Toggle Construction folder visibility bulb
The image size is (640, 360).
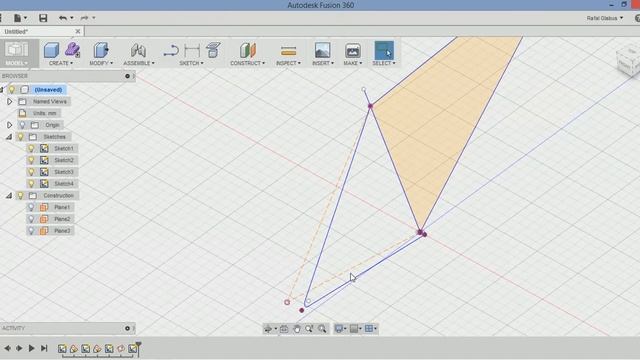(x=20, y=196)
